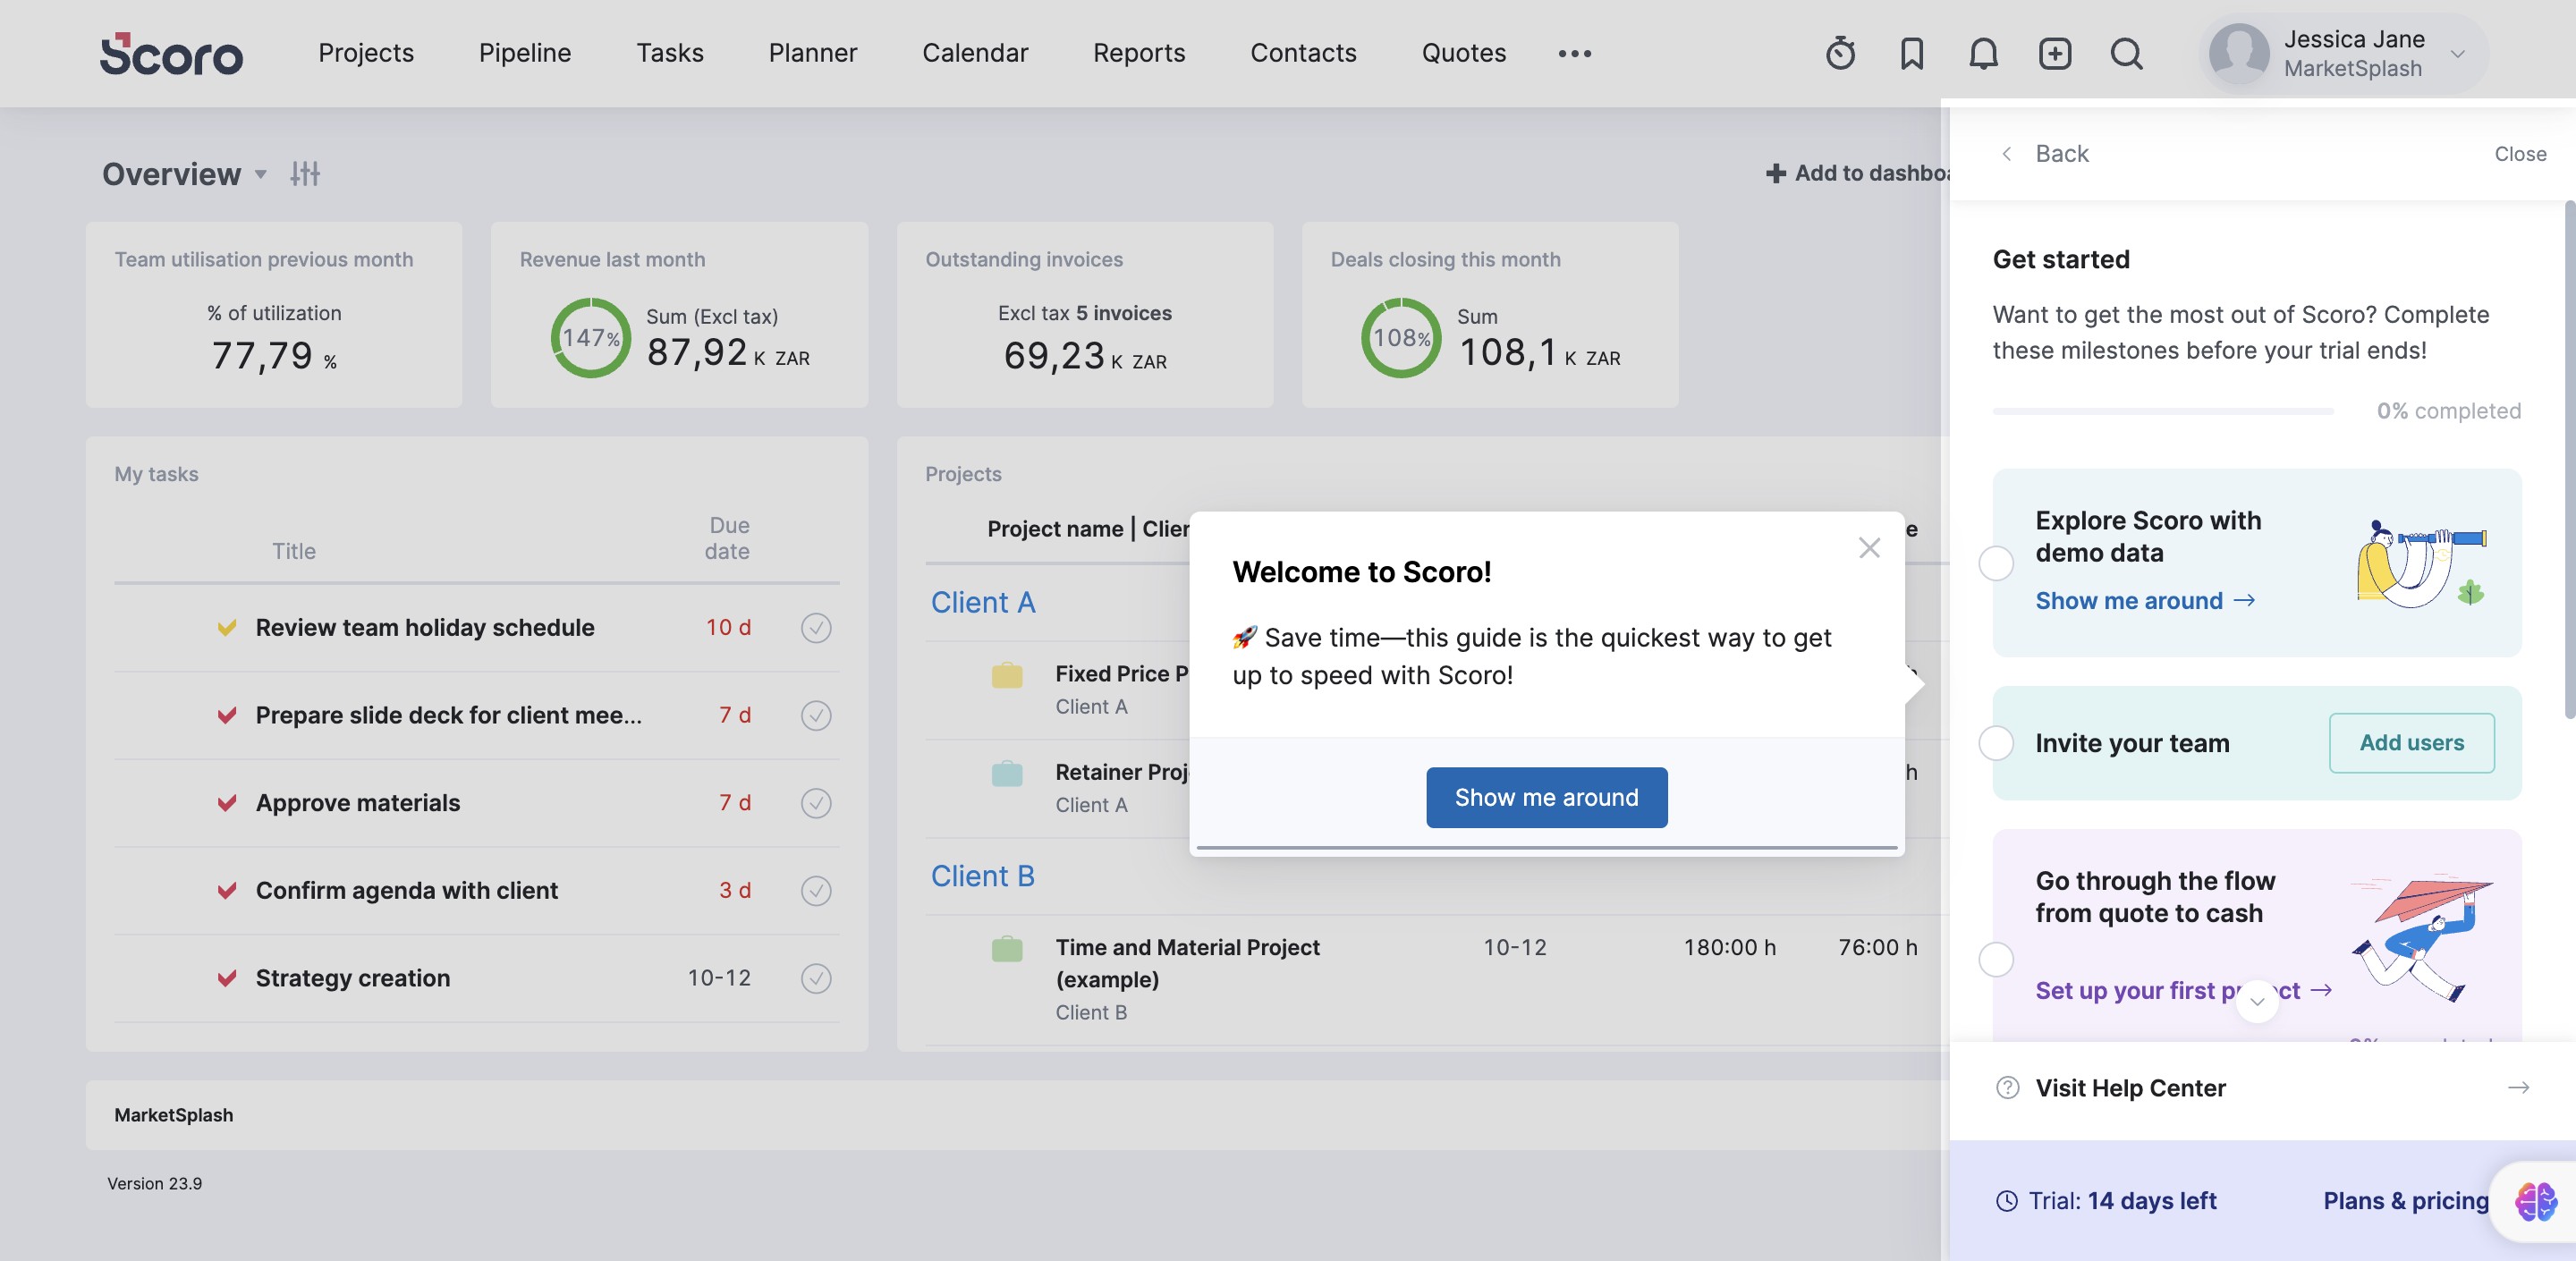Click the brain assistant icon
2576x1261 pixels.
click(2535, 1201)
